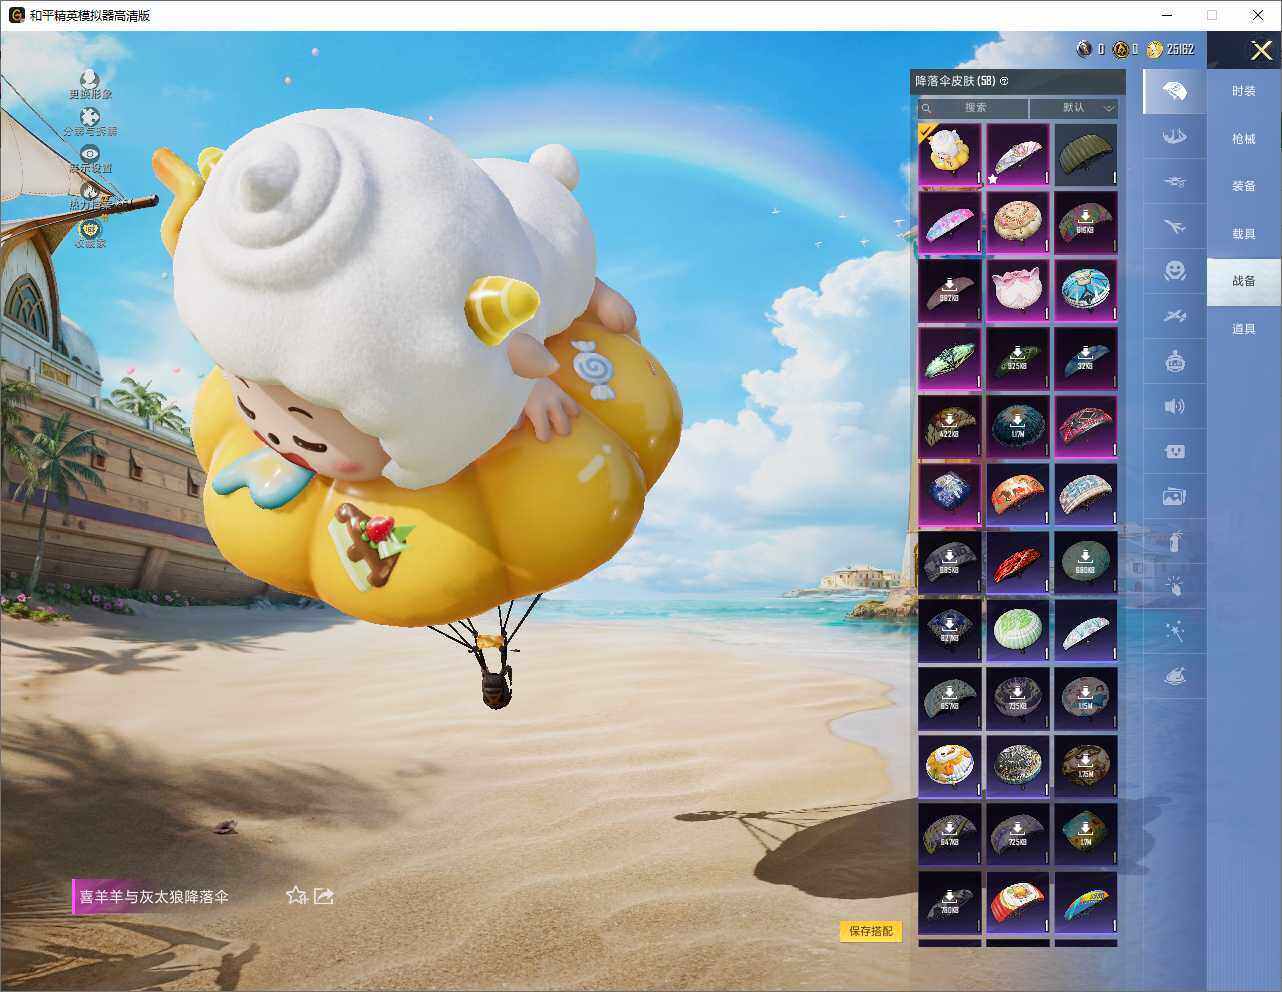Viewport: 1282px width, 992px height.
Task: Share the parachute using the arrow icon
Action: tap(324, 895)
